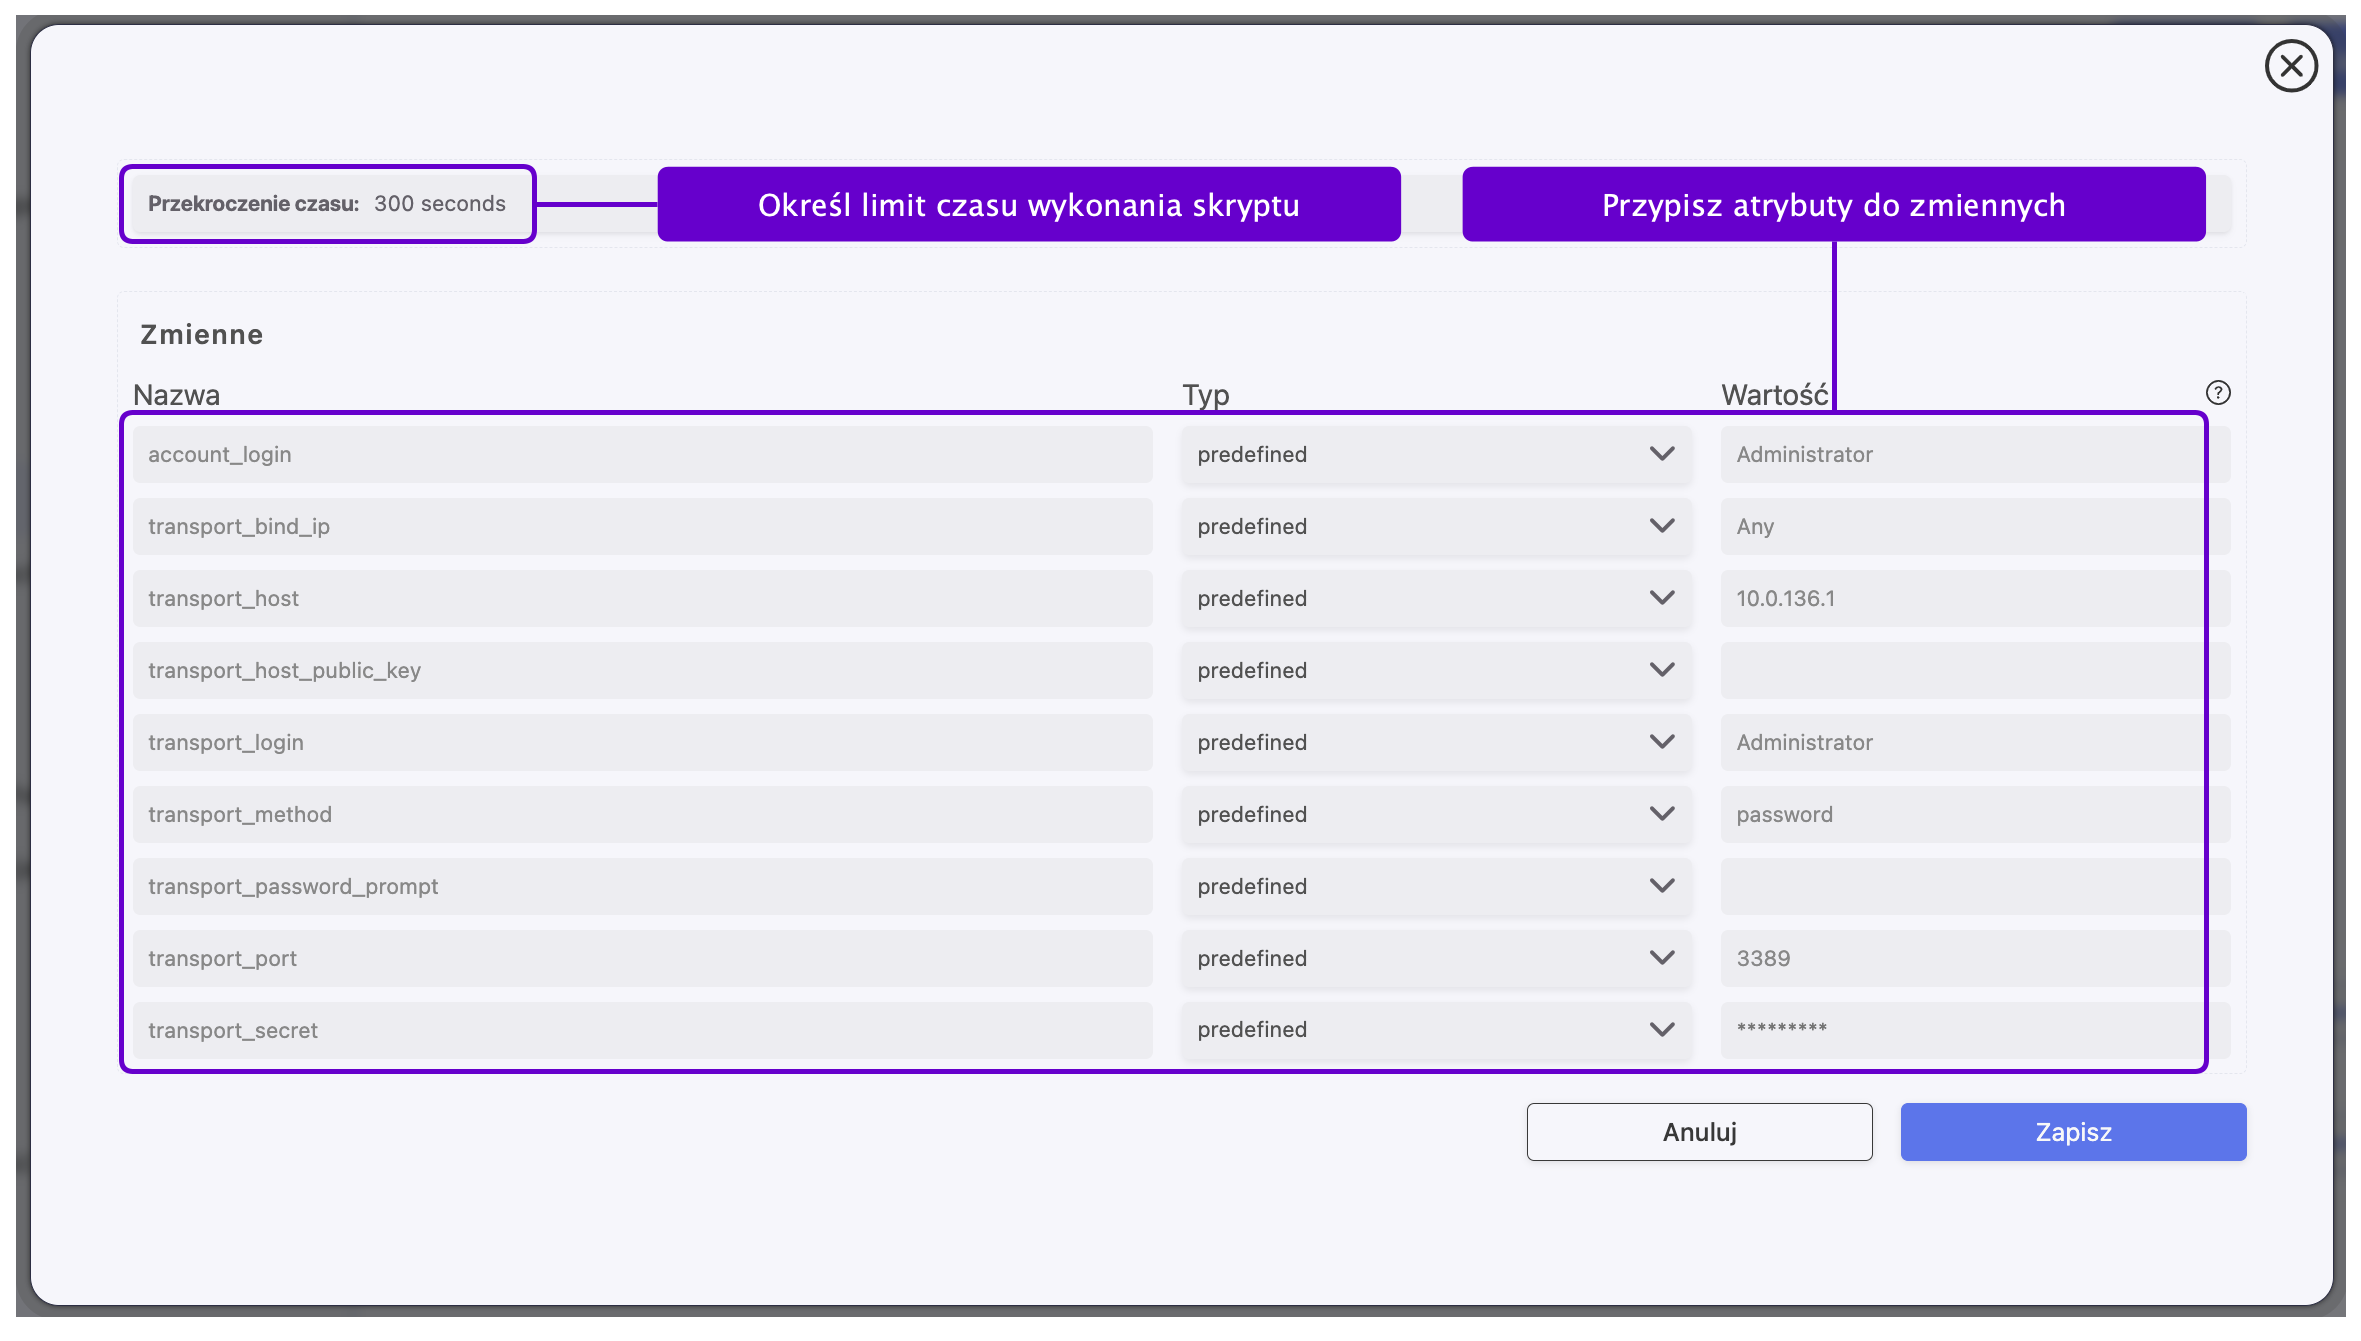Expand the transport_bind_ip type dropdown
The height and width of the screenshot is (1341, 2361).
pos(1435,527)
